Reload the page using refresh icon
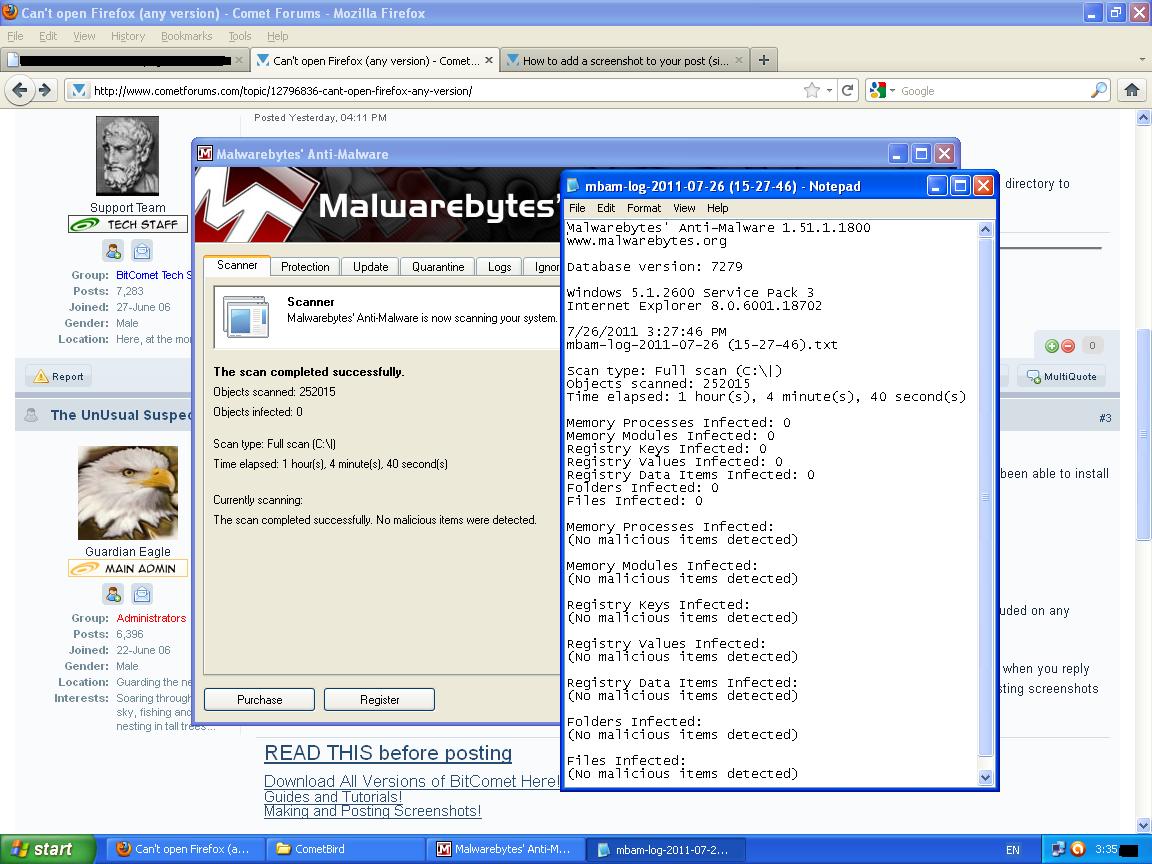The image size is (1152, 864). tap(847, 90)
